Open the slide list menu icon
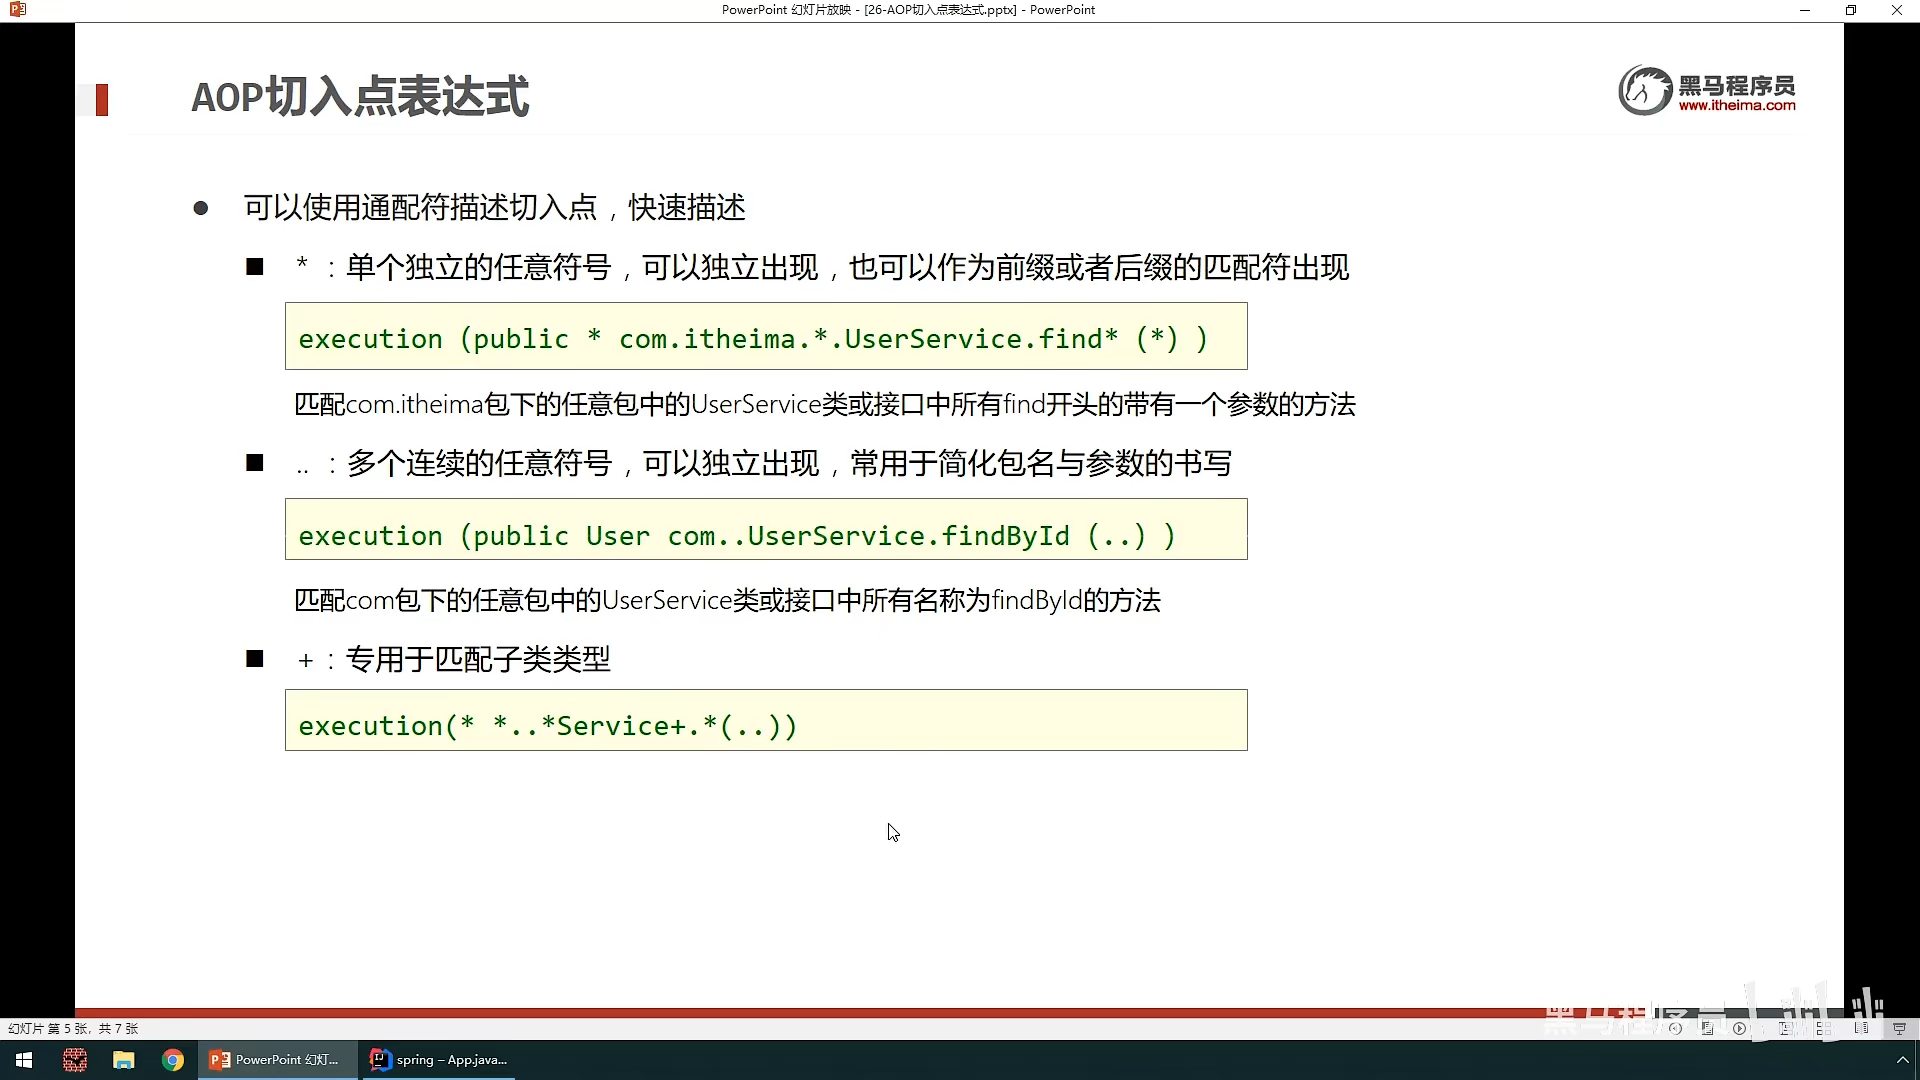Image resolution: width=1920 pixels, height=1080 pixels. pos(1707,1028)
